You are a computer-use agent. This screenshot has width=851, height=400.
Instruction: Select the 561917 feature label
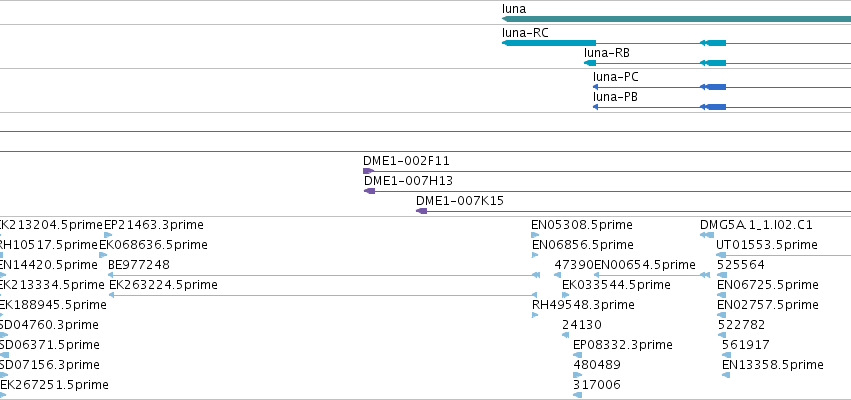[746, 345]
